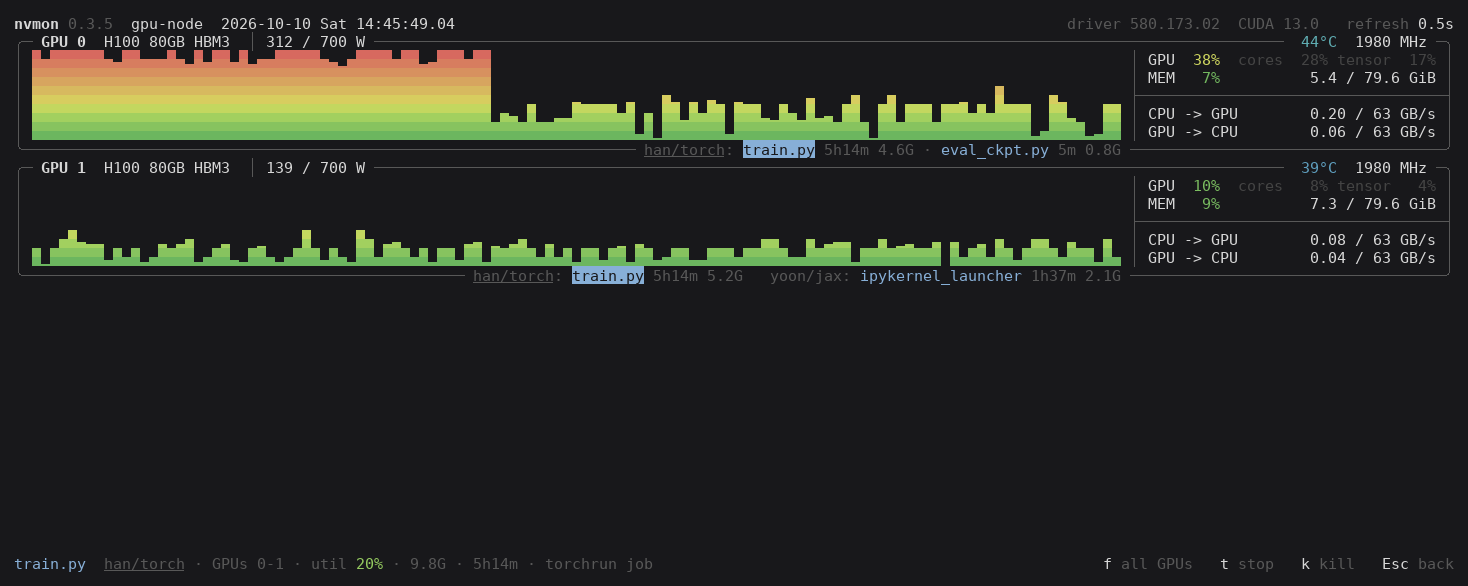Click the '139 / 700 W' power reading
Image resolution: width=1468 pixels, height=586 pixels.
click(x=315, y=168)
